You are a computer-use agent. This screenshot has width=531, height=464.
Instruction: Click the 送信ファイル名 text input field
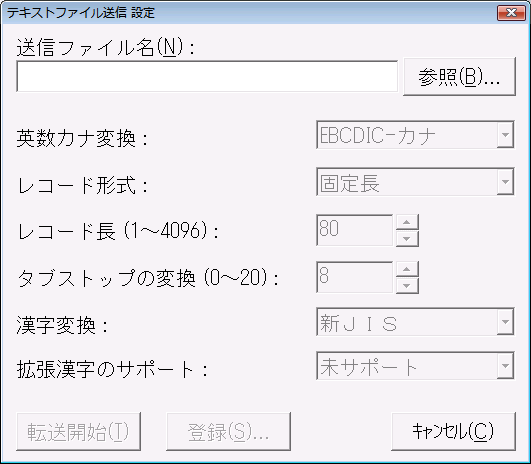pos(207,77)
